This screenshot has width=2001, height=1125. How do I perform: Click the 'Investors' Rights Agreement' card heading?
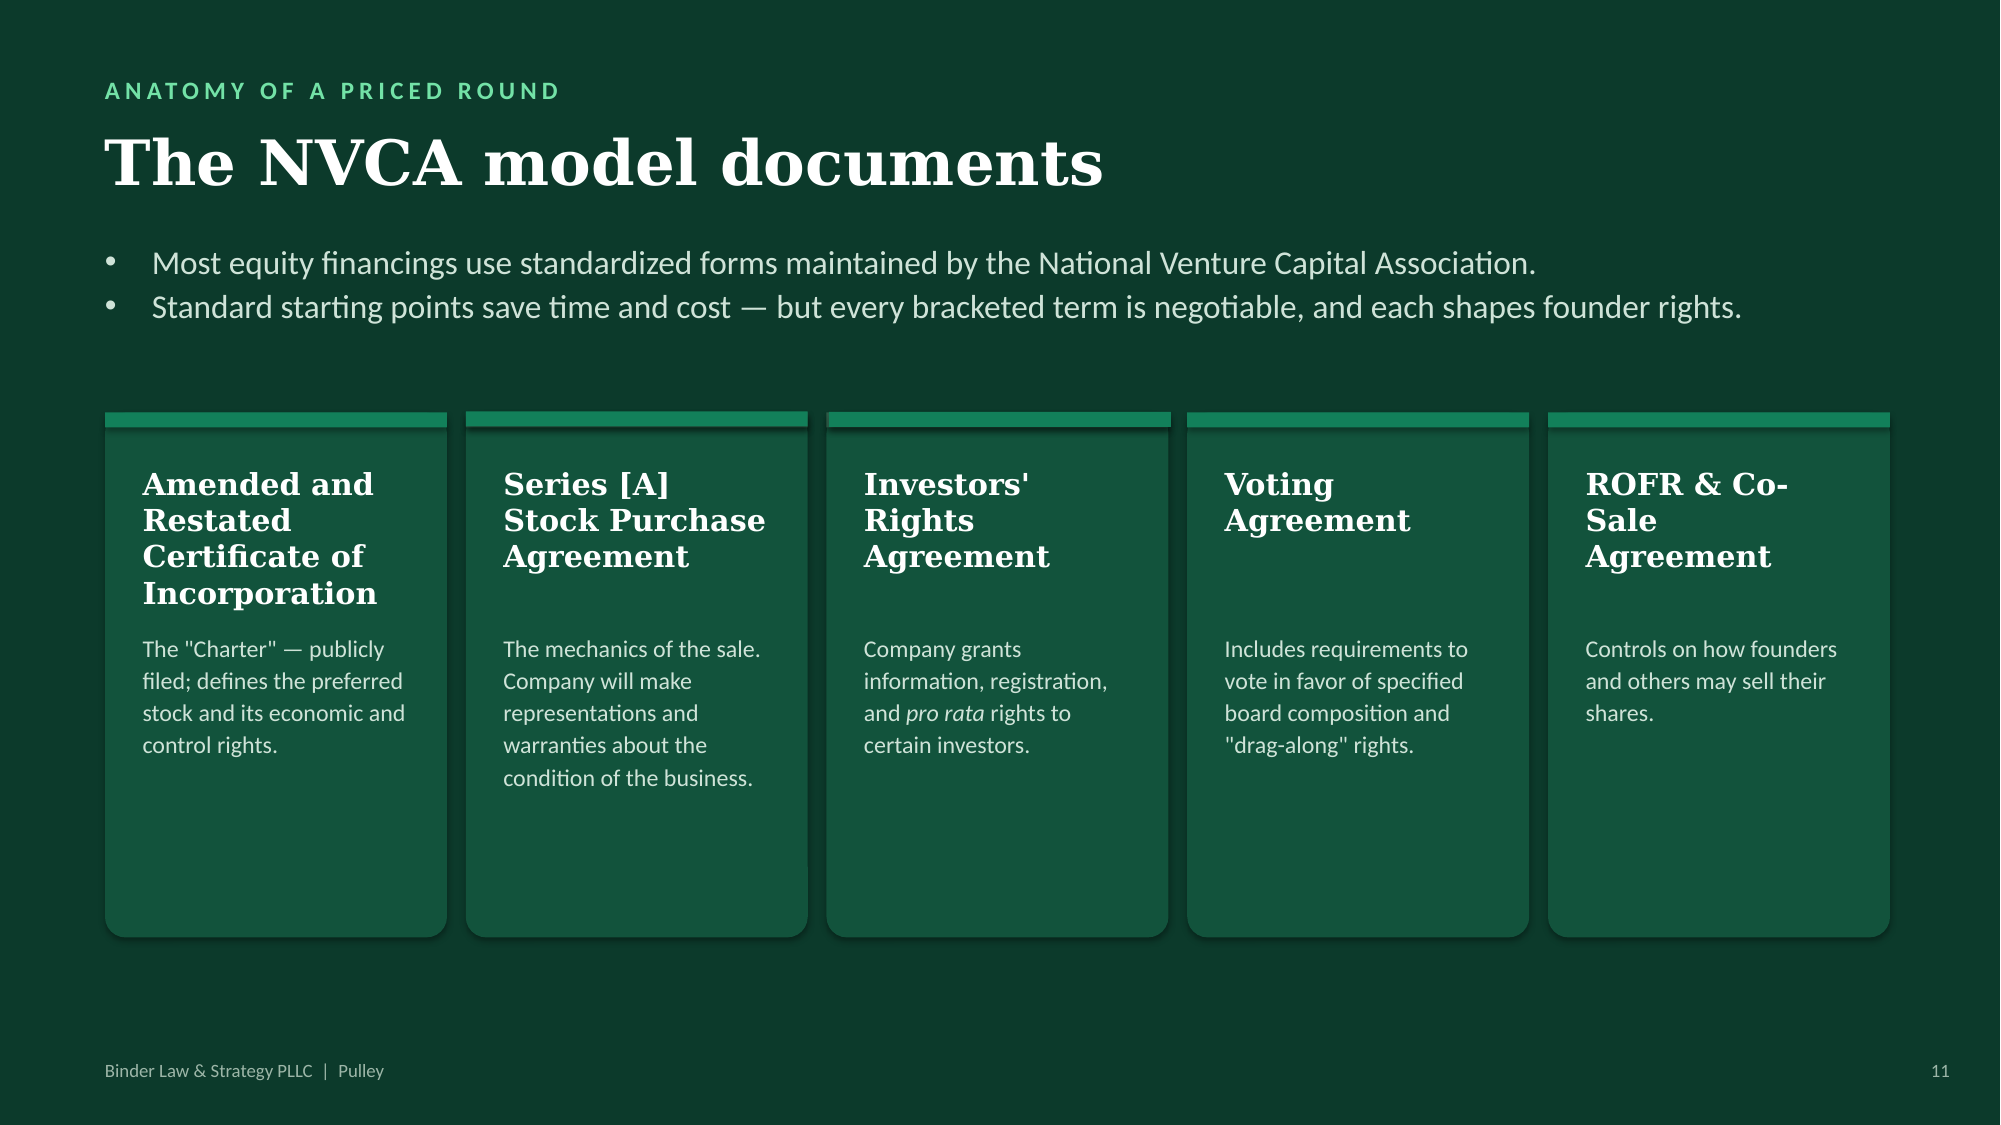957,520
